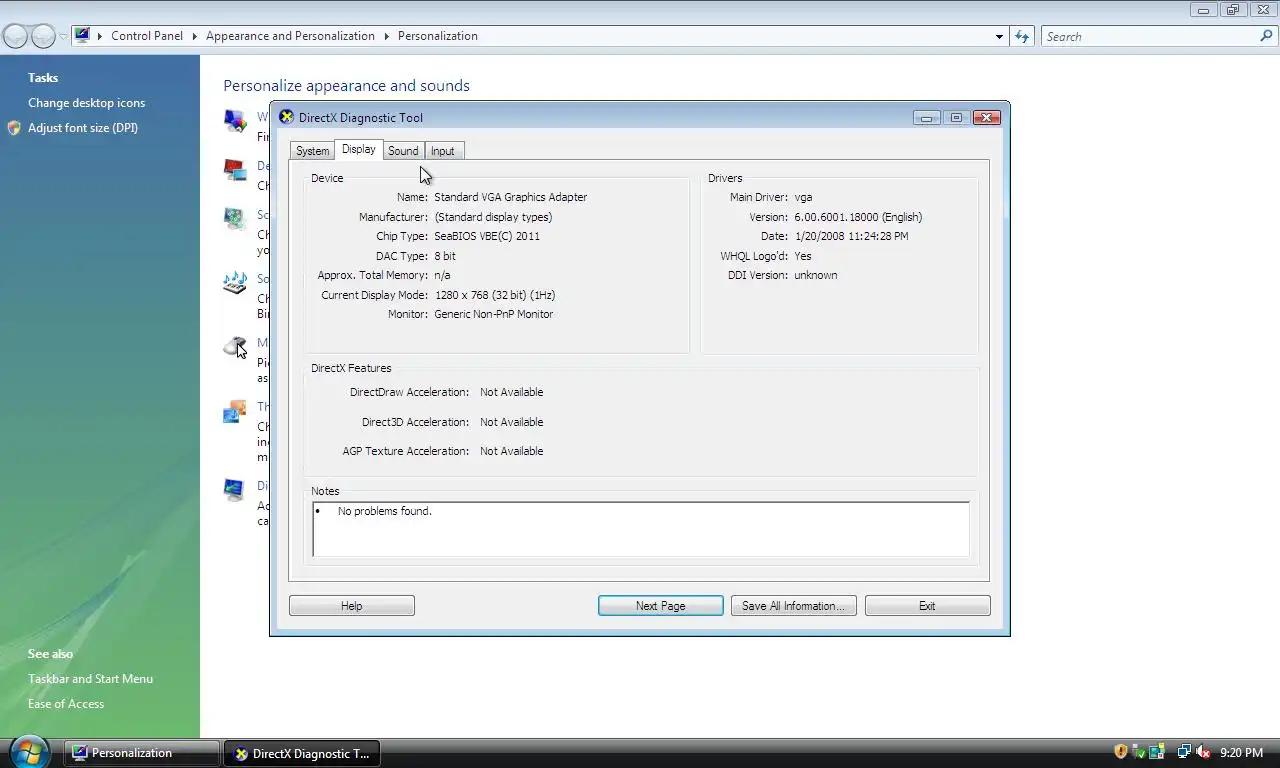Switch to the System tab
This screenshot has width=1280, height=768.
tap(312, 151)
